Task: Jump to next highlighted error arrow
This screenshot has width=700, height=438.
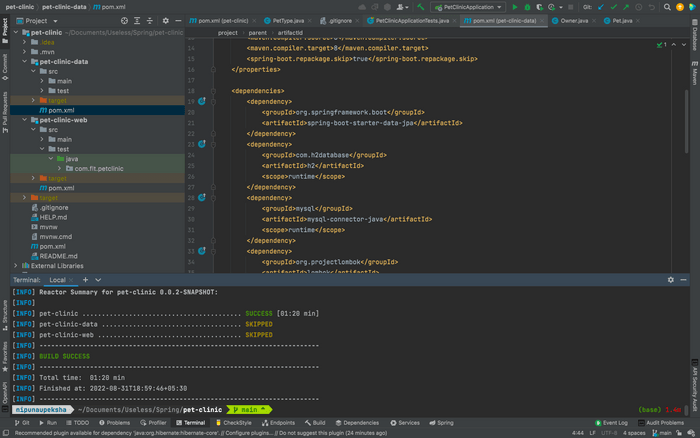Action: pos(683,45)
